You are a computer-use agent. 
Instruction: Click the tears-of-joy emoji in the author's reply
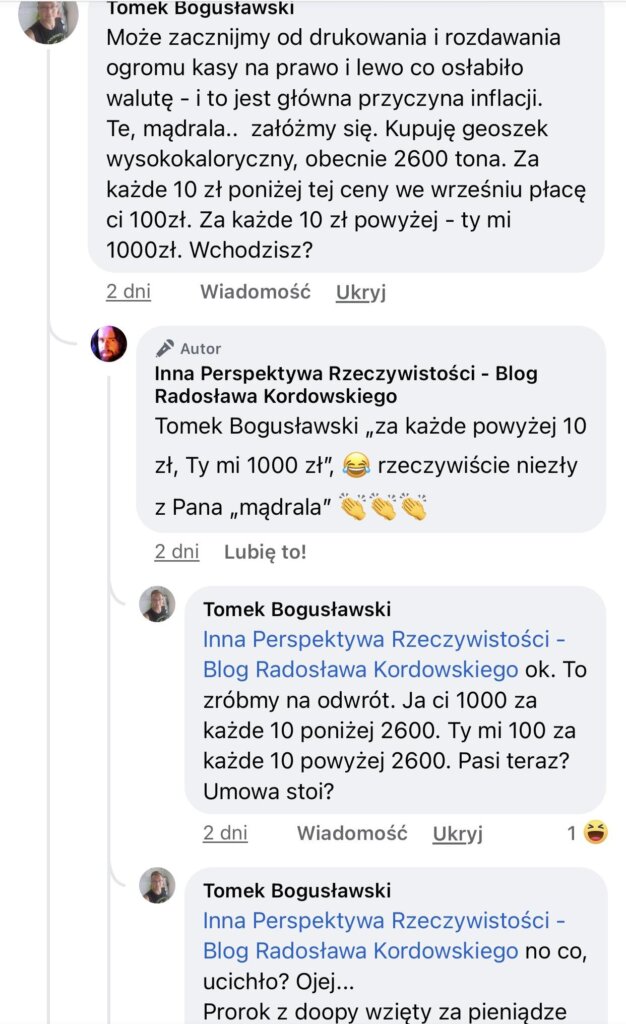click(354, 464)
